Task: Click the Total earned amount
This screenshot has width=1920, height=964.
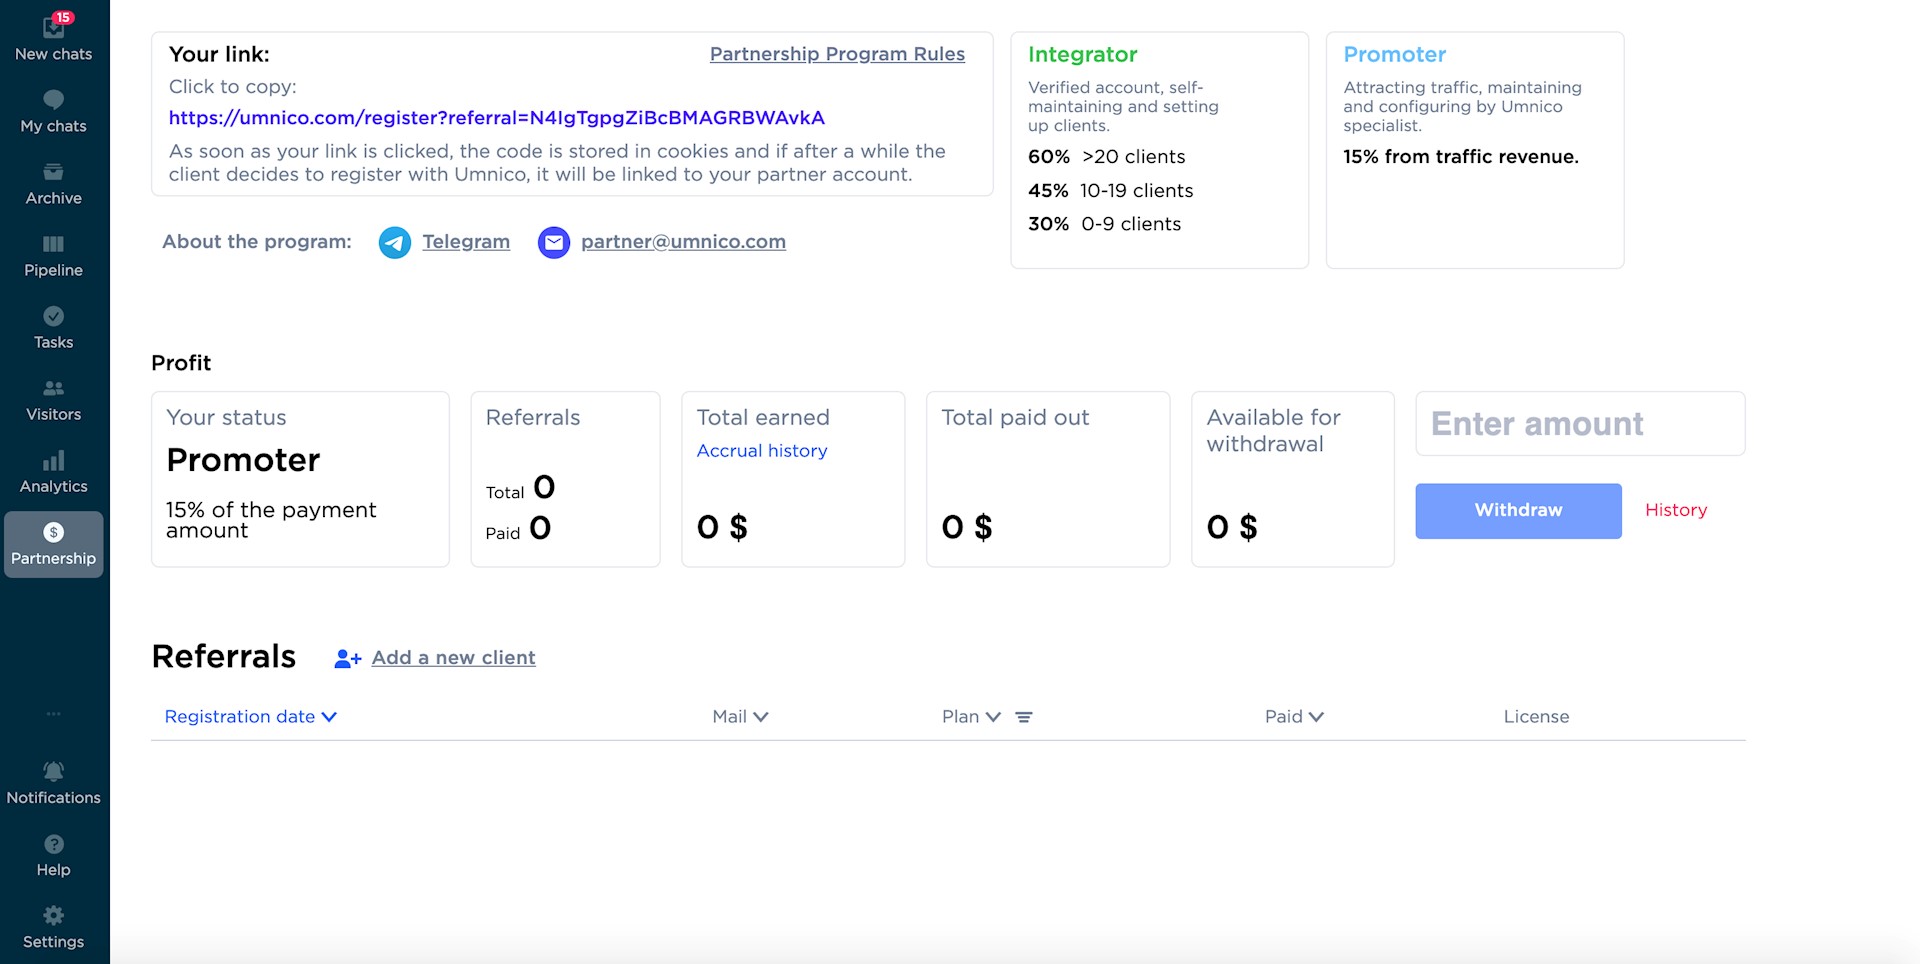Action: coord(722,527)
